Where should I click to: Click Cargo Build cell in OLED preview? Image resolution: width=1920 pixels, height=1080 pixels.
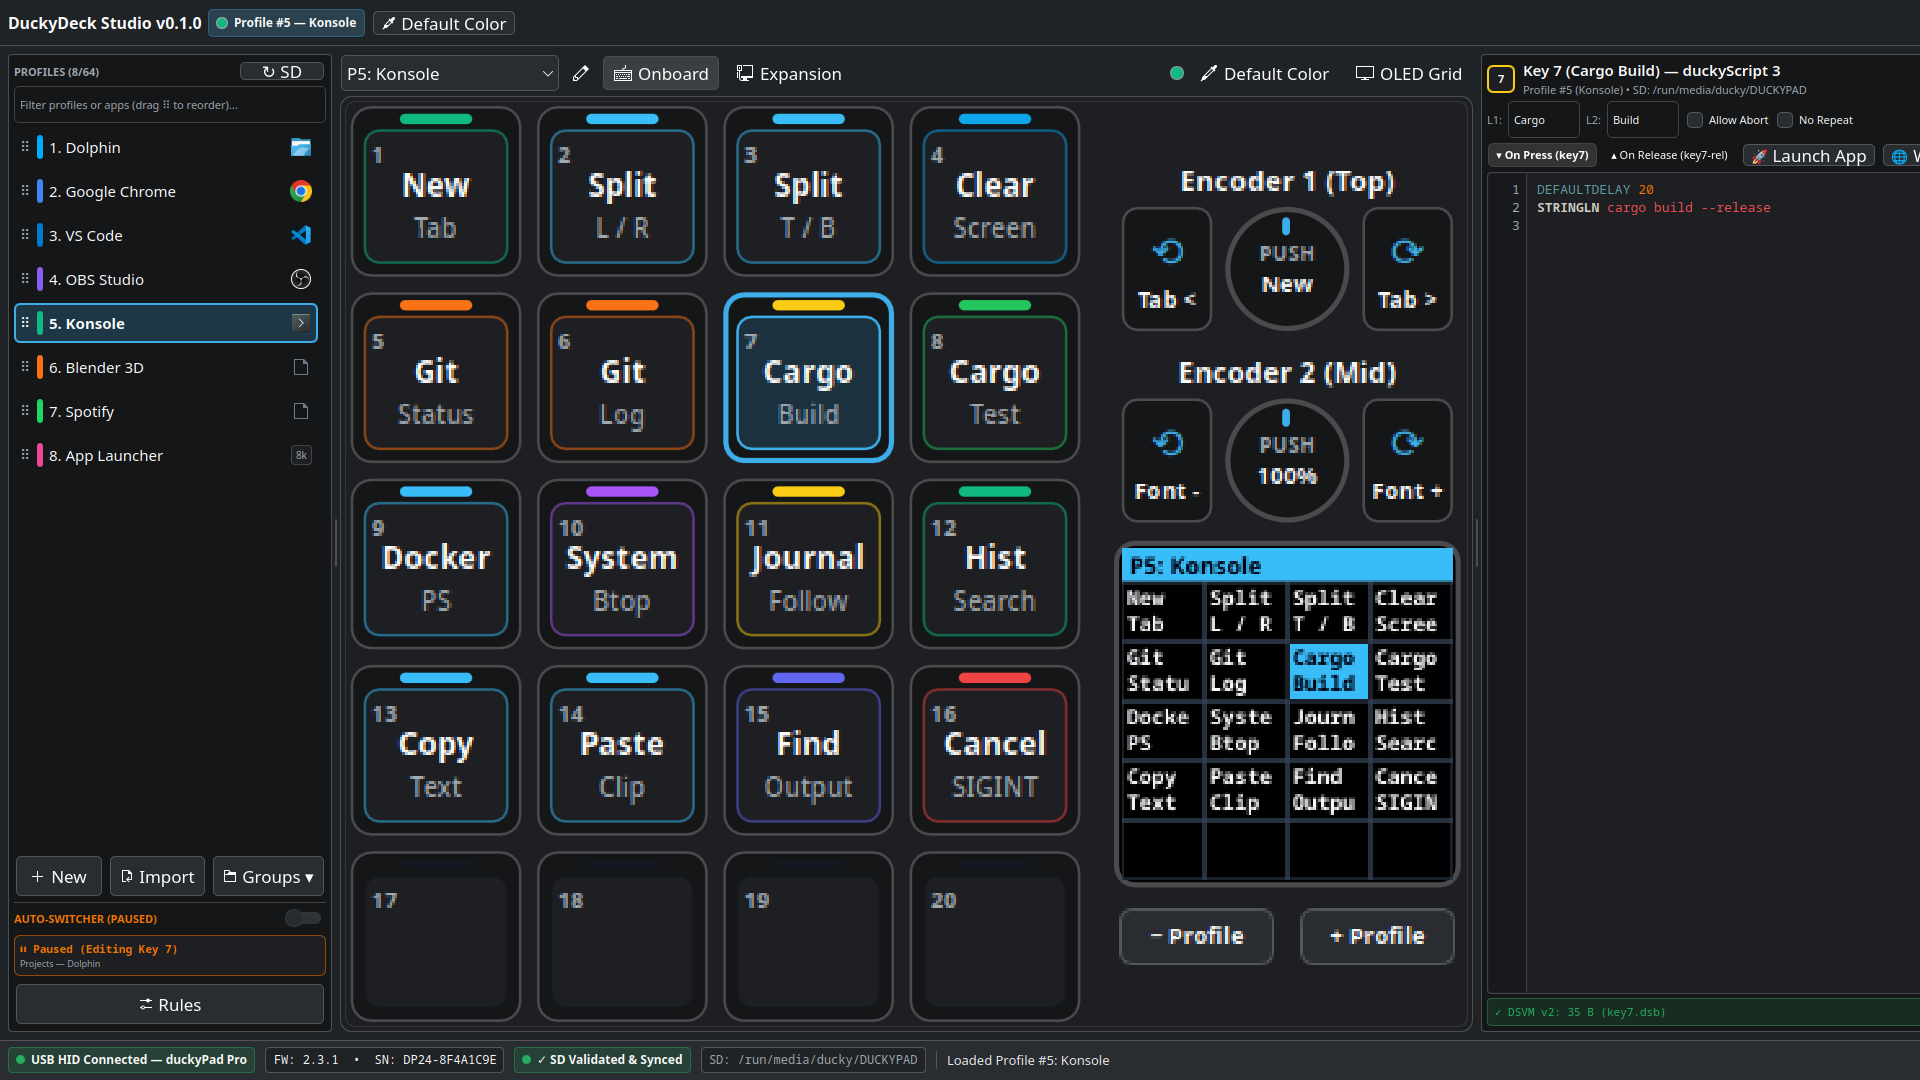click(x=1327, y=671)
